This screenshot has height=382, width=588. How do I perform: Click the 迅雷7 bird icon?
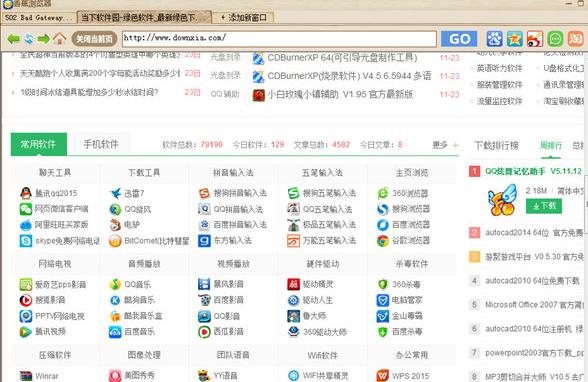tap(115, 193)
